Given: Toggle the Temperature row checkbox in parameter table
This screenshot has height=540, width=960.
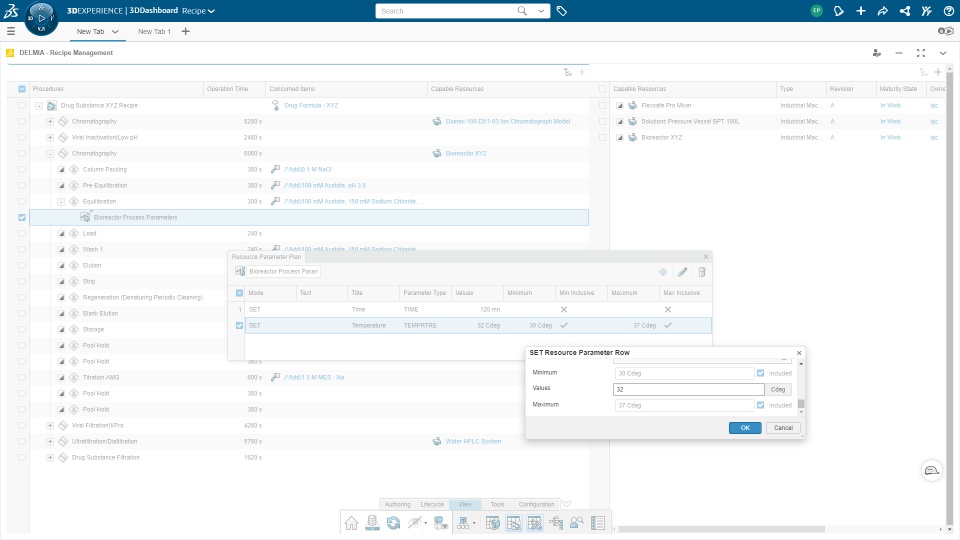Looking at the screenshot, I should (x=239, y=326).
